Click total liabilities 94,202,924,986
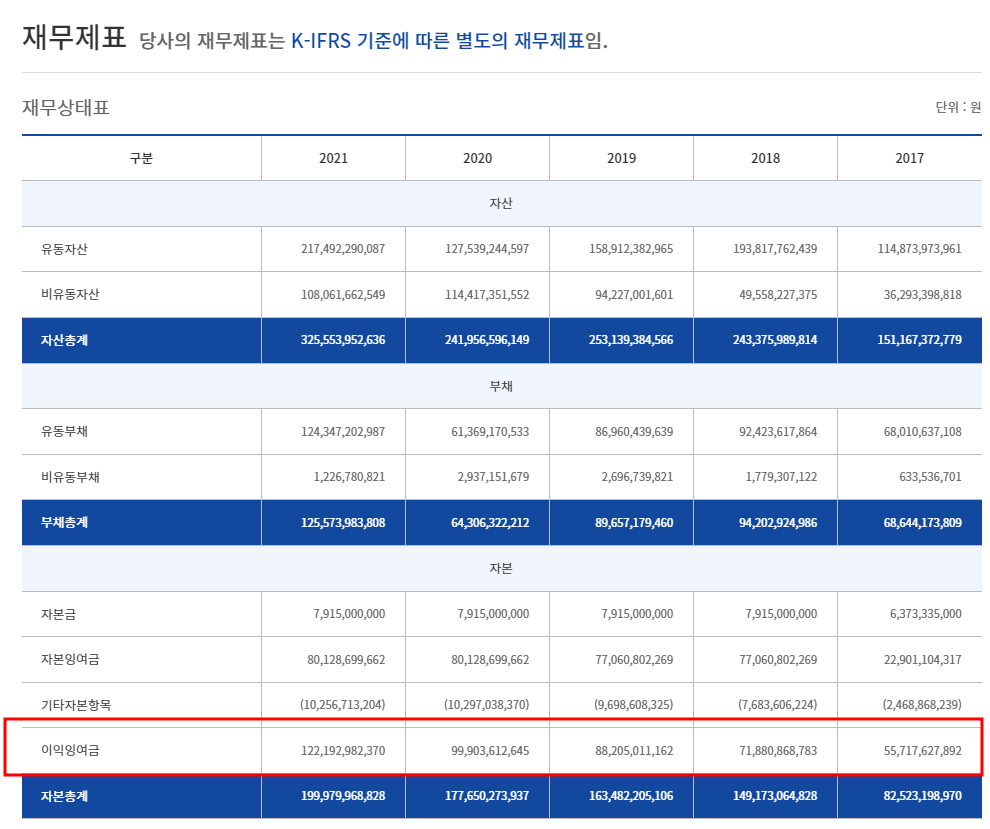990x829 pixels. (x=778, y=522)
